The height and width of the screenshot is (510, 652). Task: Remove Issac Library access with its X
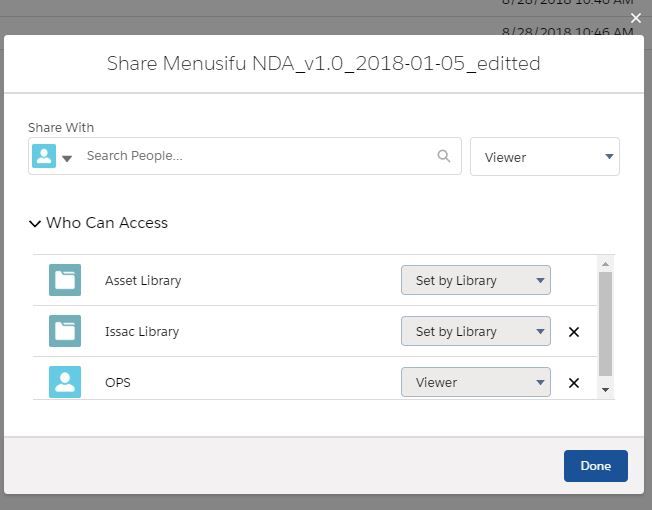574,332
